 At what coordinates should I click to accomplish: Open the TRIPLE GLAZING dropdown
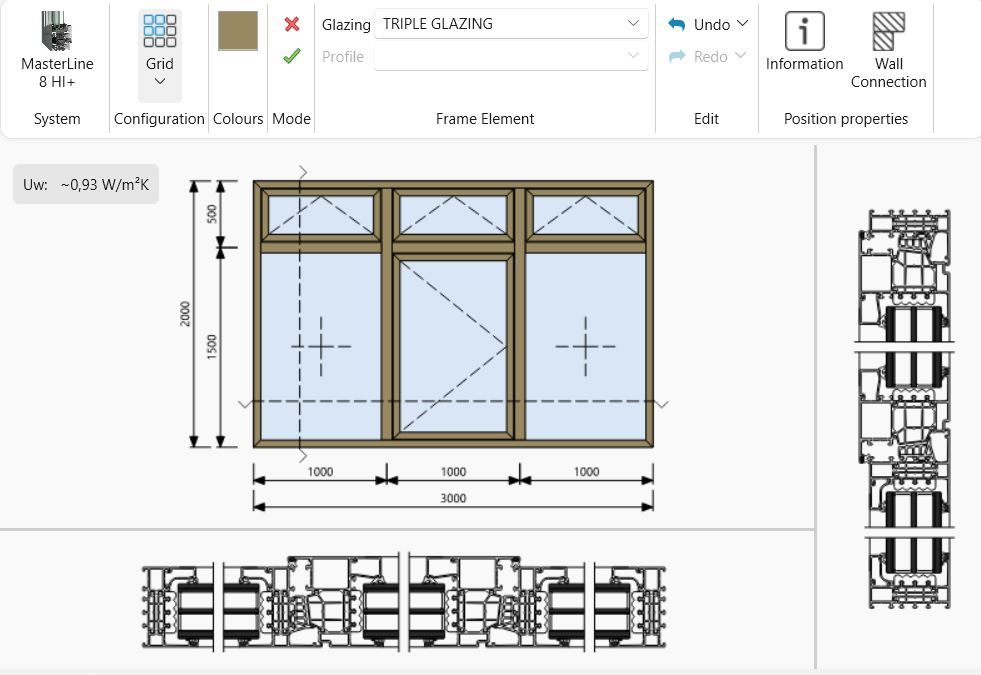[510, 24]
